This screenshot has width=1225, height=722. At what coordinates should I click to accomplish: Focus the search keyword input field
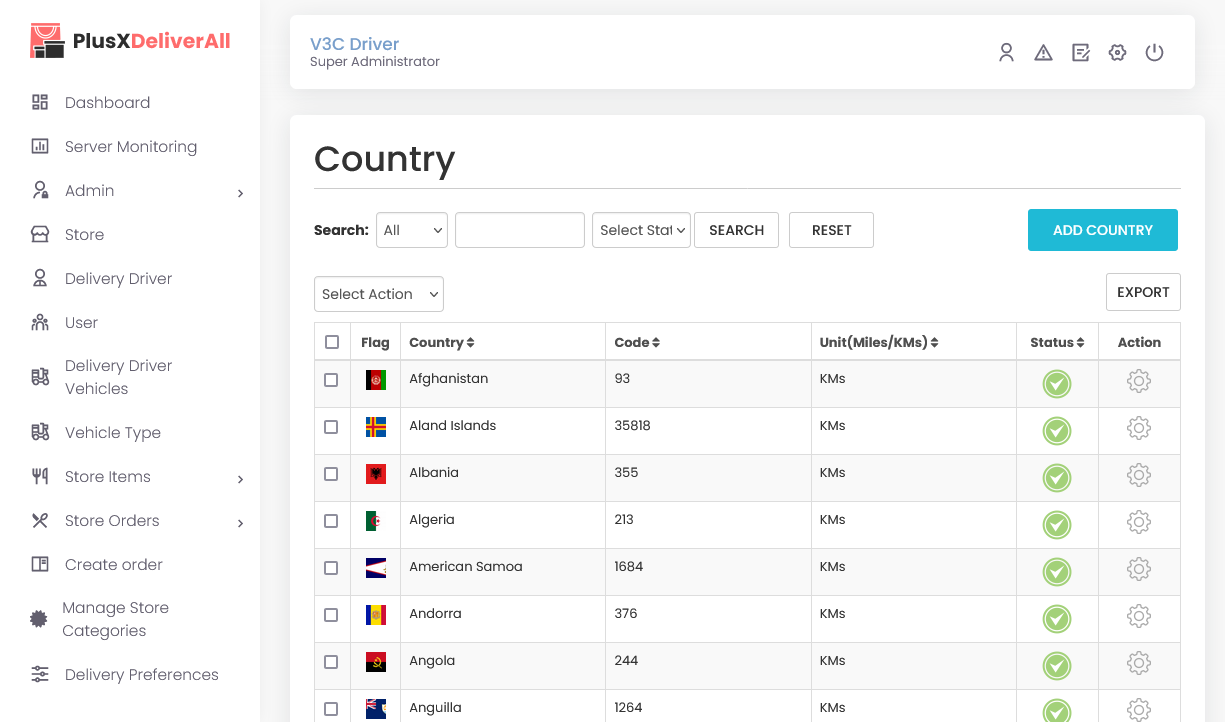point(520,230)
